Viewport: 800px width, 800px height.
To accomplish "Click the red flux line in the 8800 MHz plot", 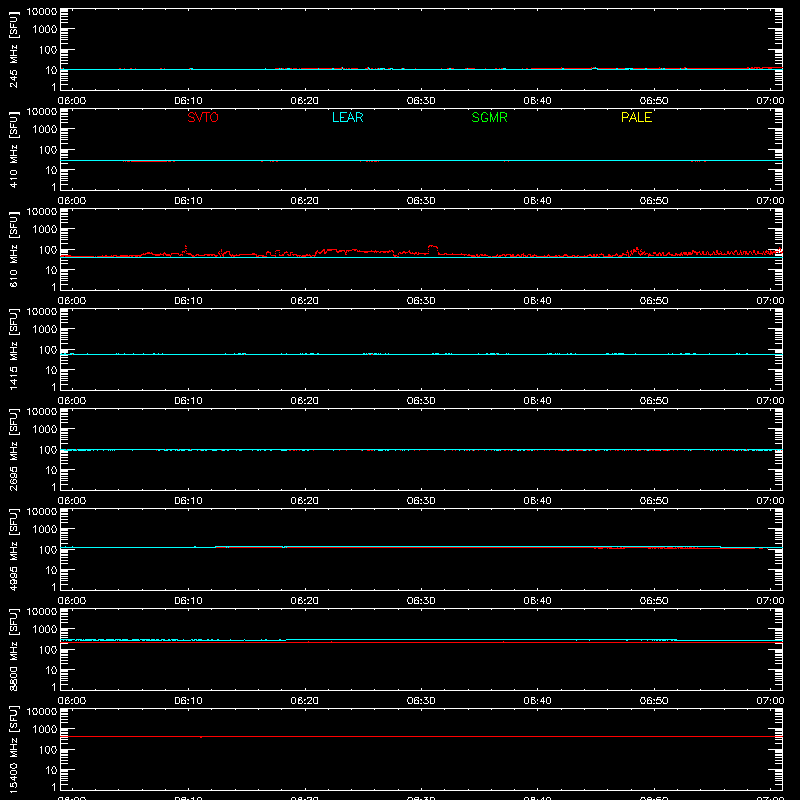I will coord(421,642).
